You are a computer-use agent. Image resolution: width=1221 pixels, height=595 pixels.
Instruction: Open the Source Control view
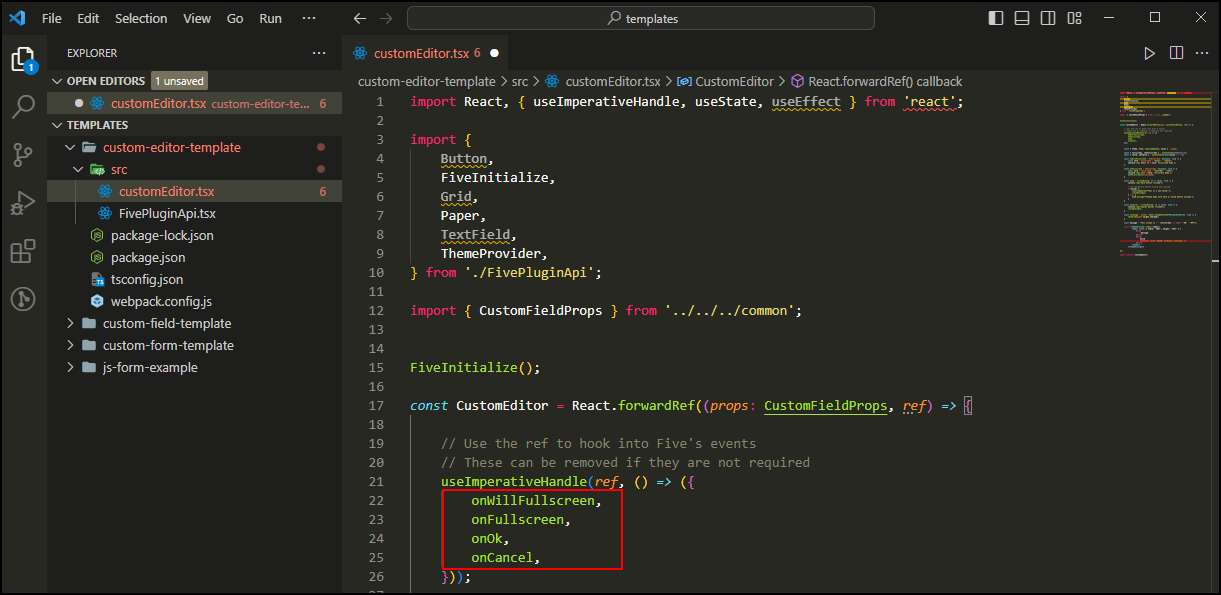[x=23, y=154]
